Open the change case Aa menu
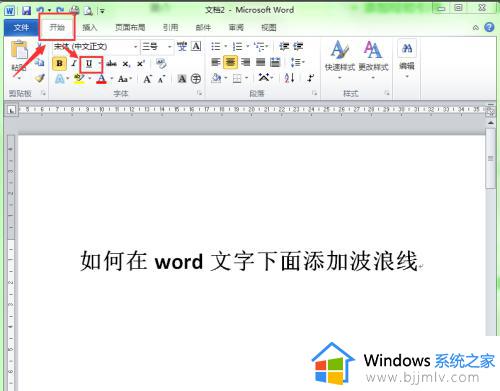 tap(124, 79)
